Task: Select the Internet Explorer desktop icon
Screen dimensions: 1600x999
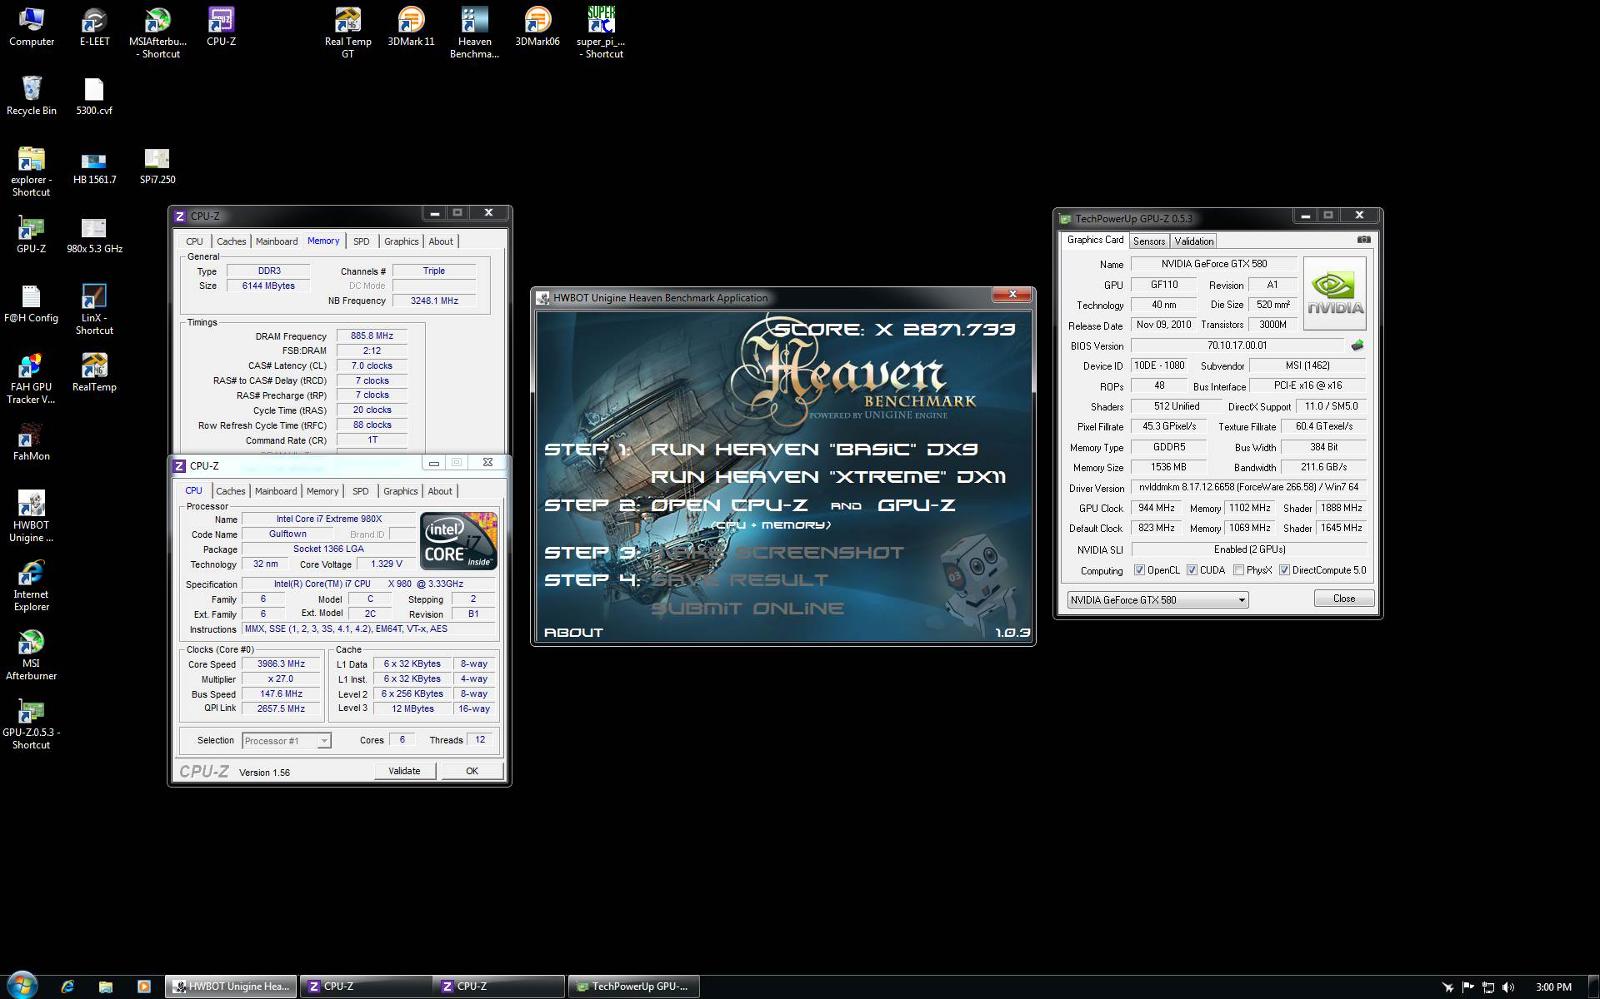Action: [x=31, y=585]
